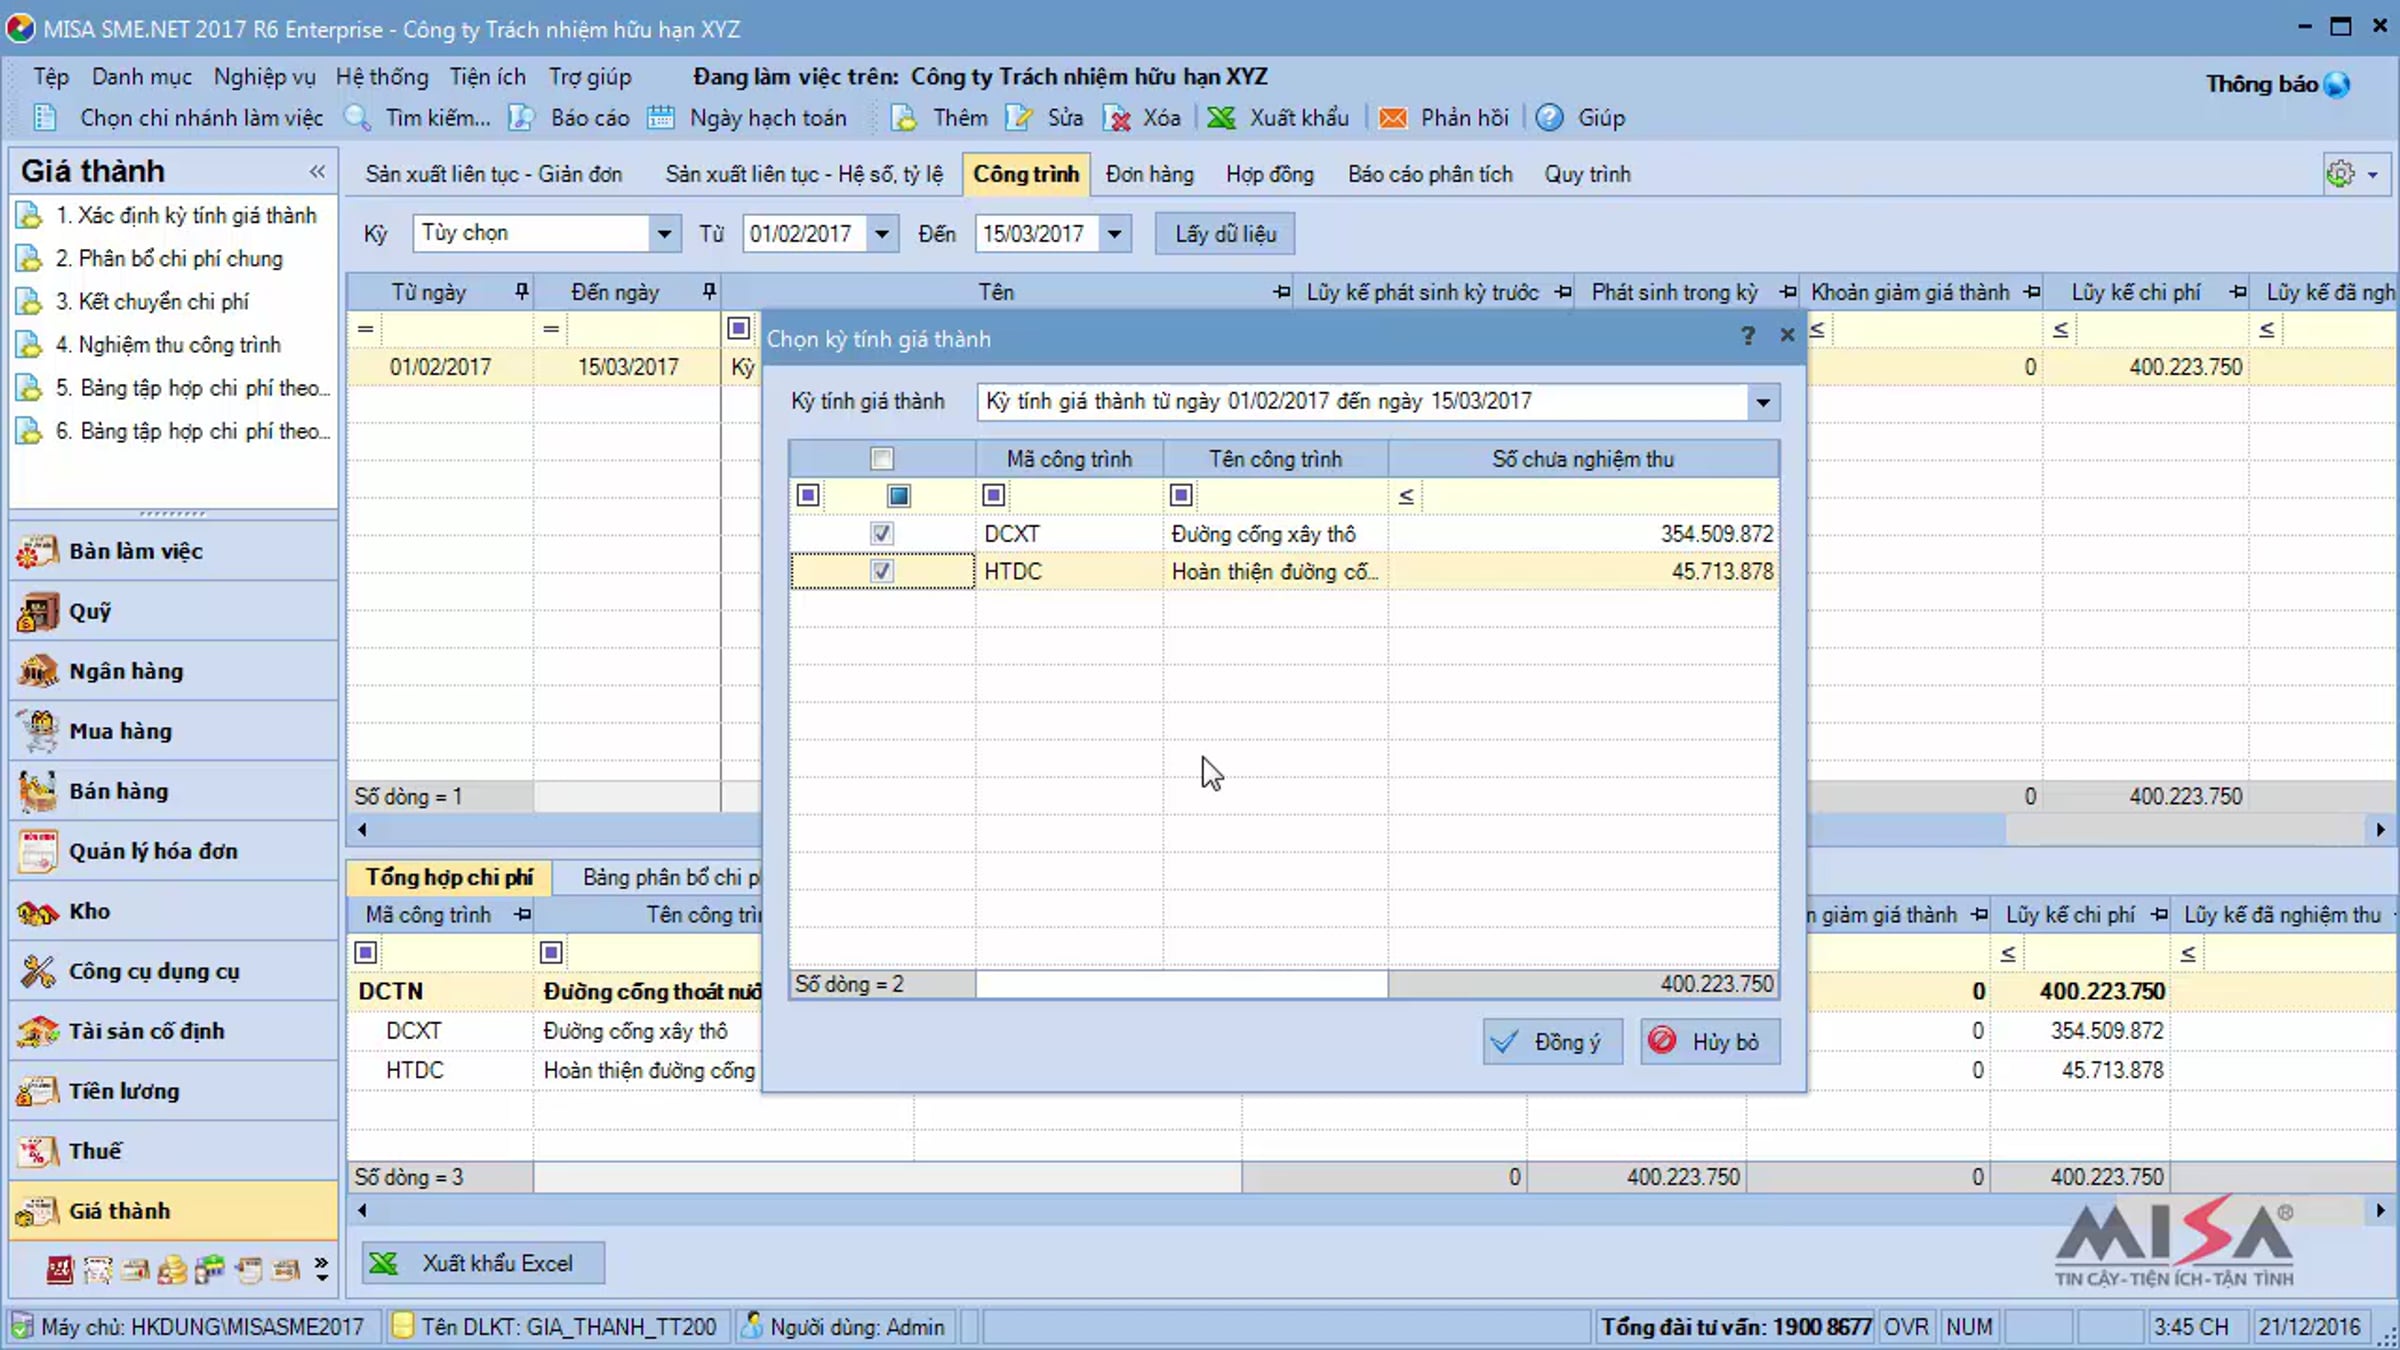Click the Ngày hạch toán calendar icon
2400x1350 pixels.
pos(661,118)
